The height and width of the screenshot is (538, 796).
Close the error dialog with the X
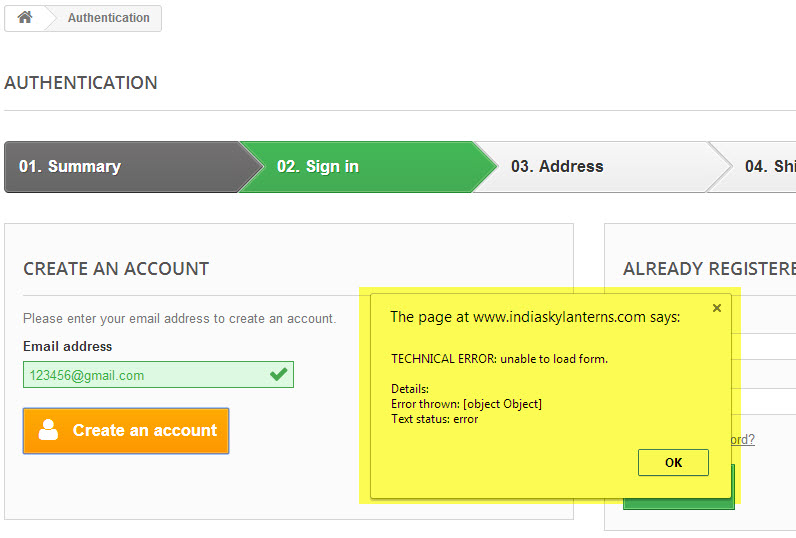717,308
